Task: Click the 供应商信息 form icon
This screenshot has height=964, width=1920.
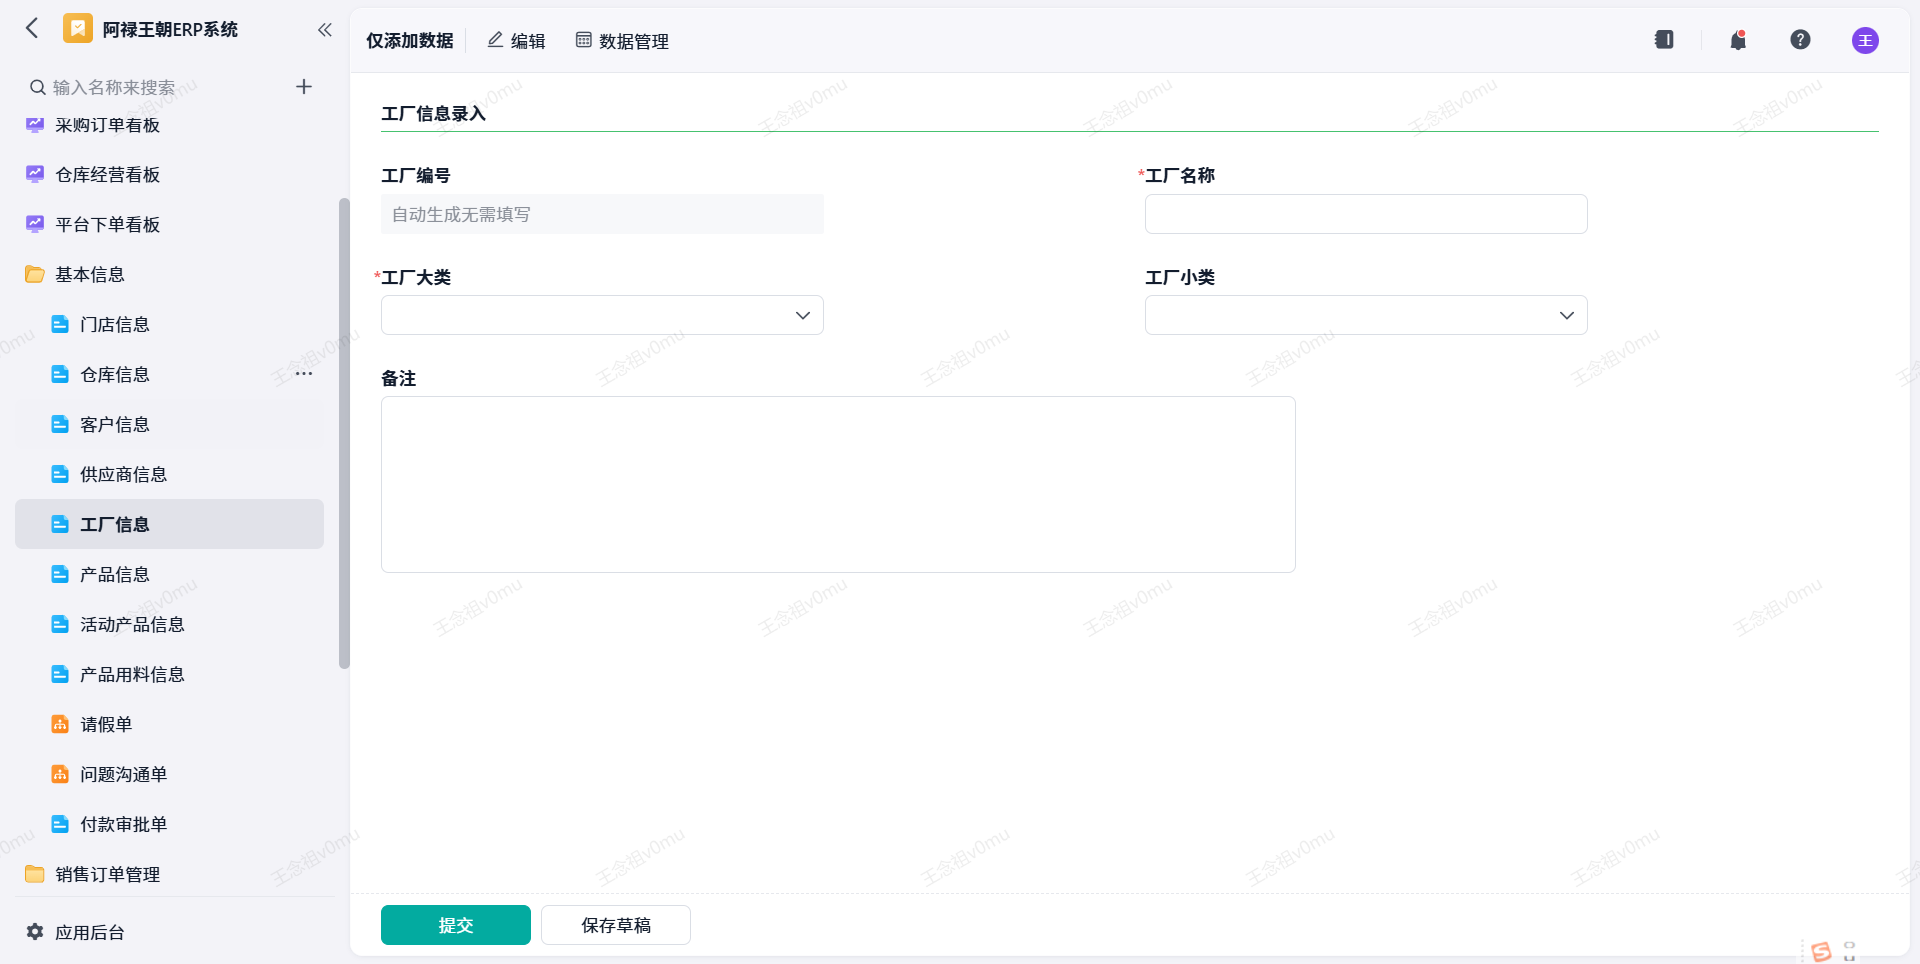Action: pos(60,474)
